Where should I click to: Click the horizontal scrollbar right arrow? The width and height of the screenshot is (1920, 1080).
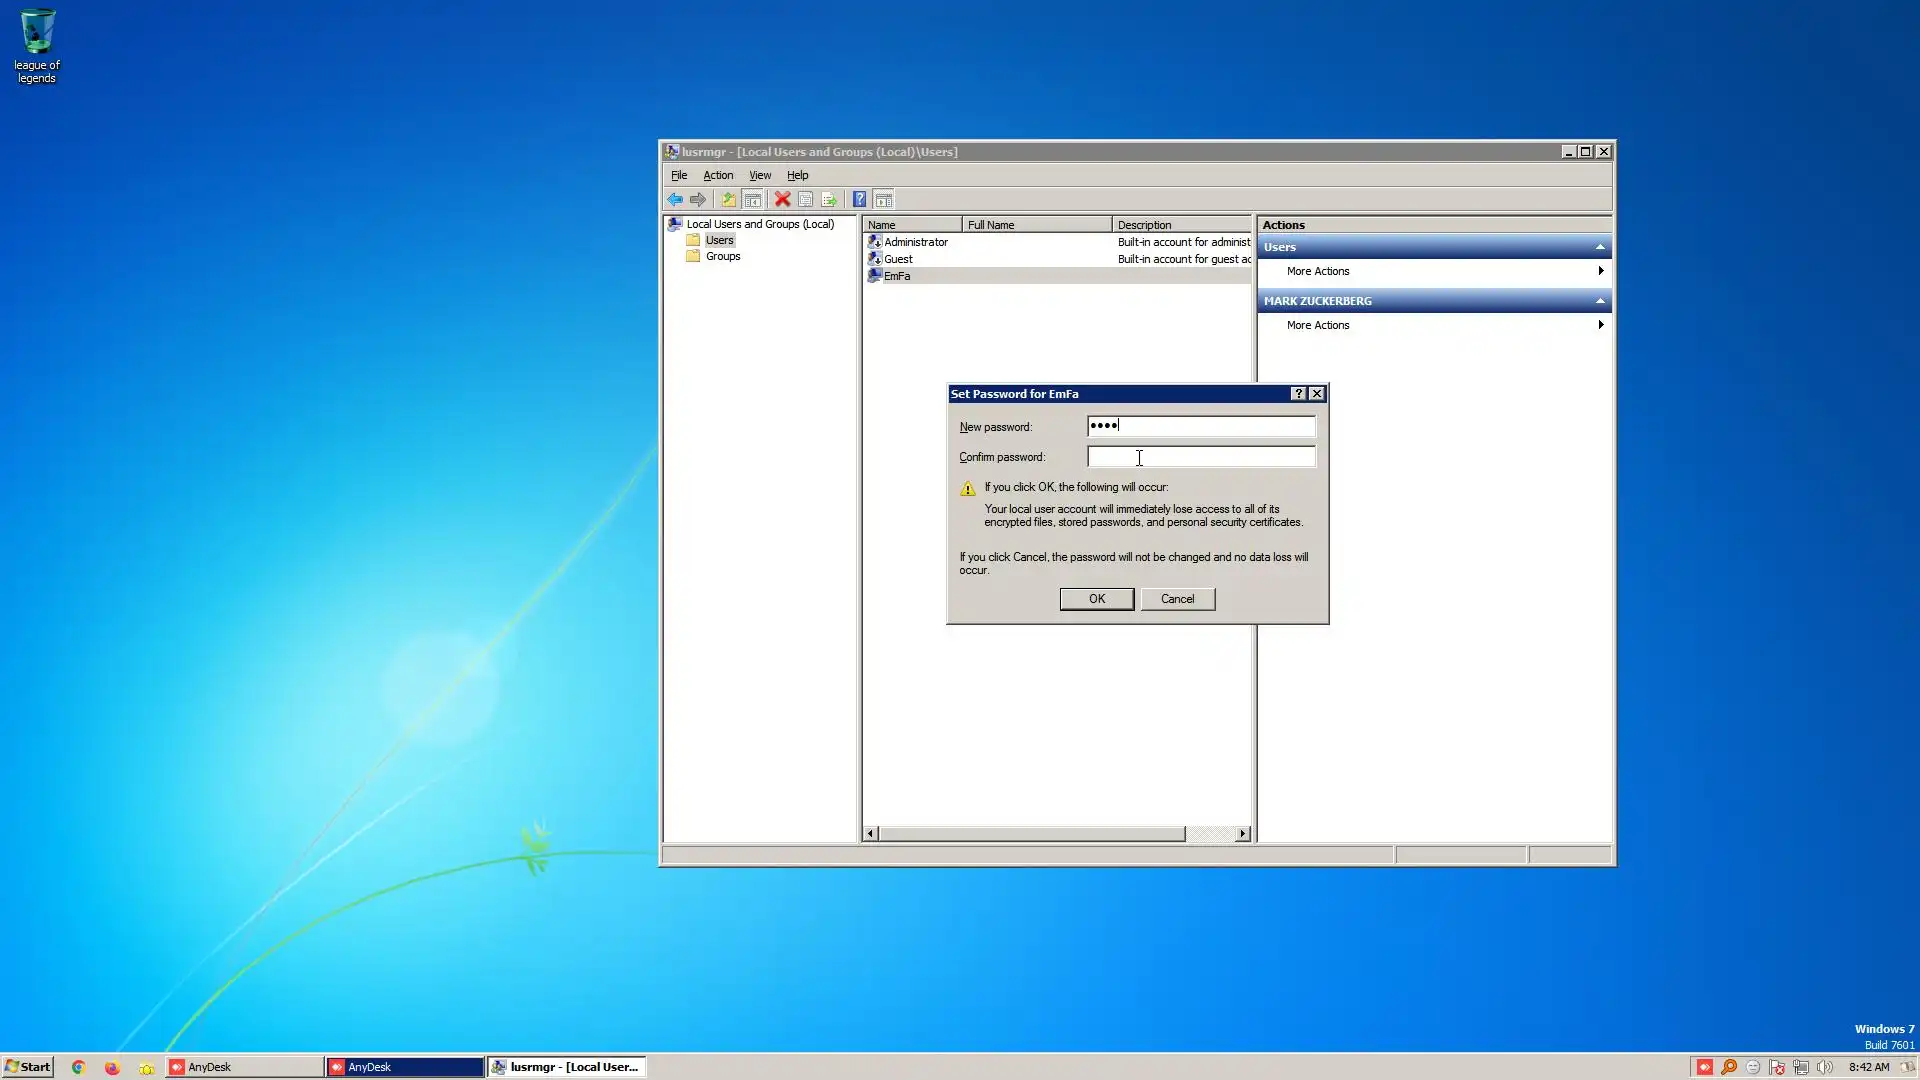coord(1242,834)
